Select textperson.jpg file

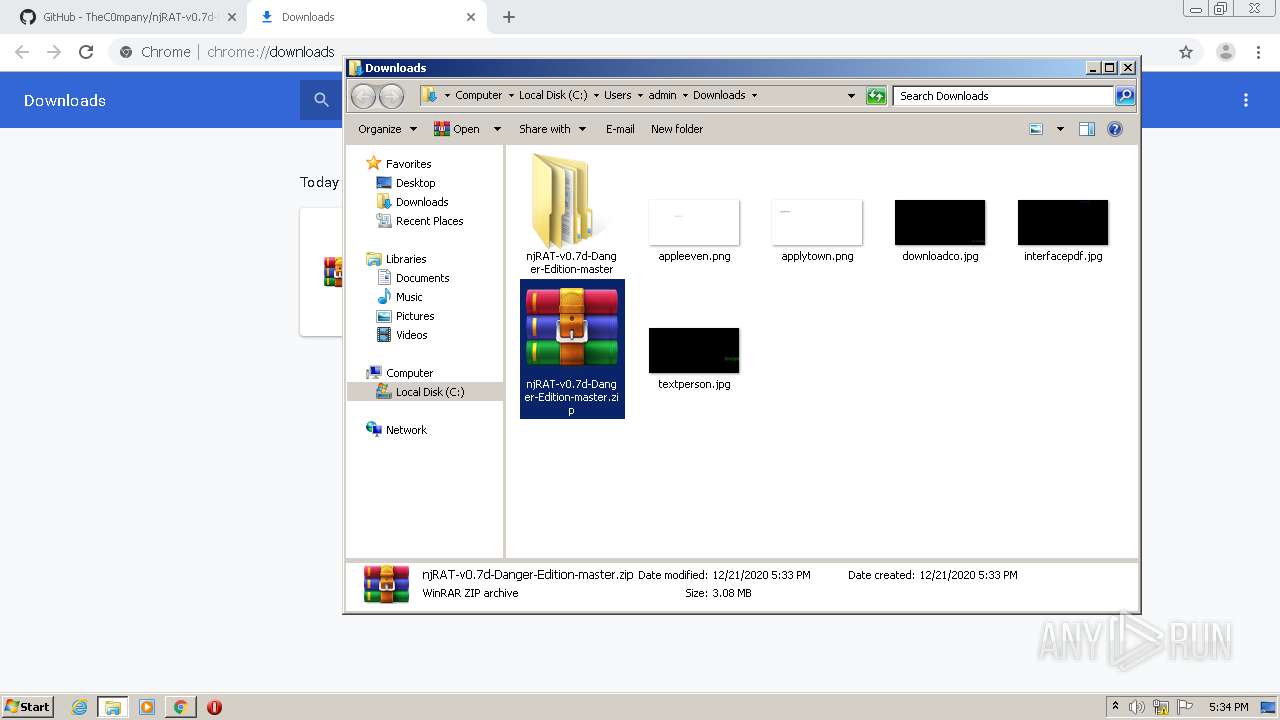click(694, 358)
